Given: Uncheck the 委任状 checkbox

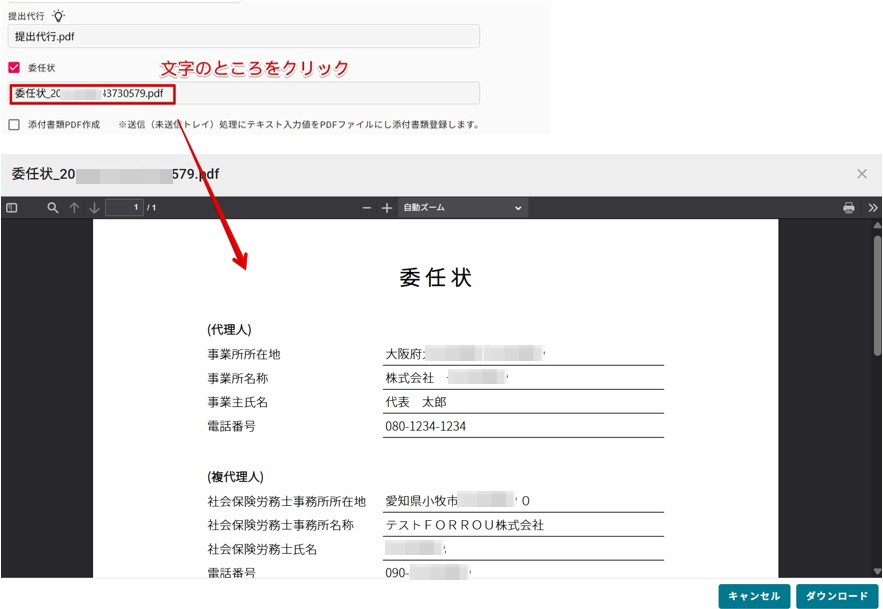Looking at the screenshot, I should pos(14,68).
